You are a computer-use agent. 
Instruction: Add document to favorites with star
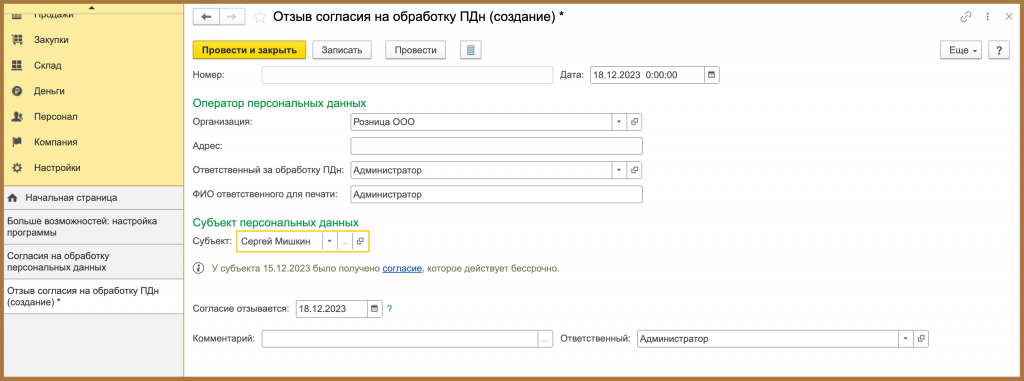click(260, 17)
